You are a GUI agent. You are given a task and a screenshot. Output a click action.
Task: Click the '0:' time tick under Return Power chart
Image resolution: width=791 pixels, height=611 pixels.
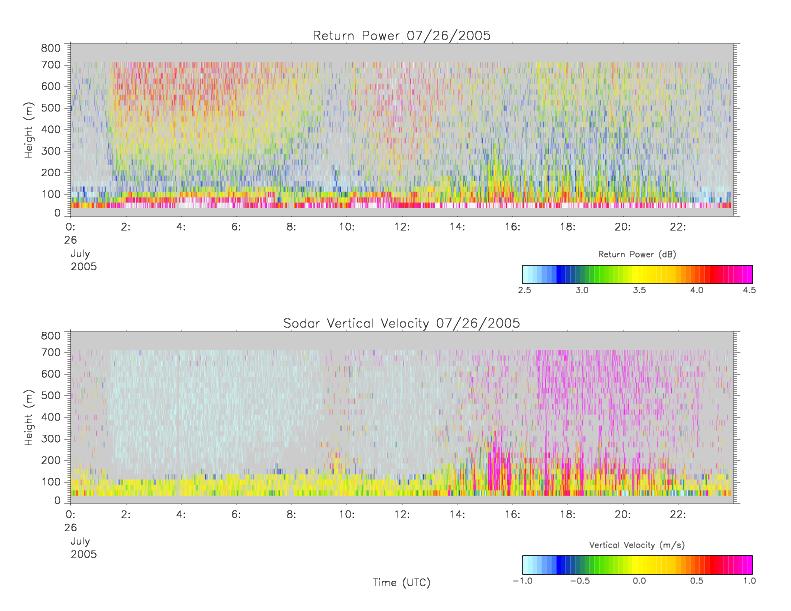coord(70,227)
